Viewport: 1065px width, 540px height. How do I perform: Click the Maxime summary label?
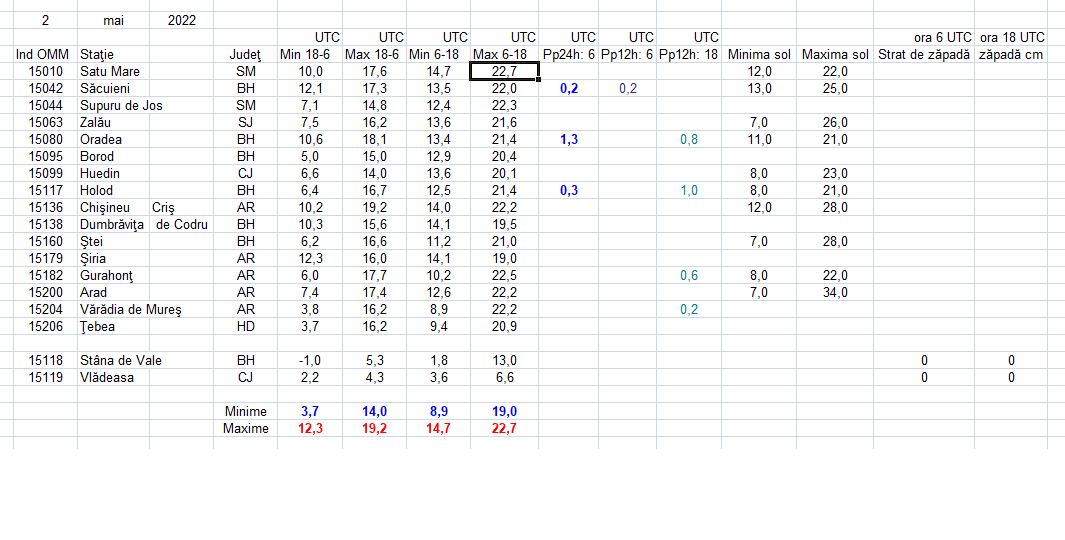click(245, 429)
